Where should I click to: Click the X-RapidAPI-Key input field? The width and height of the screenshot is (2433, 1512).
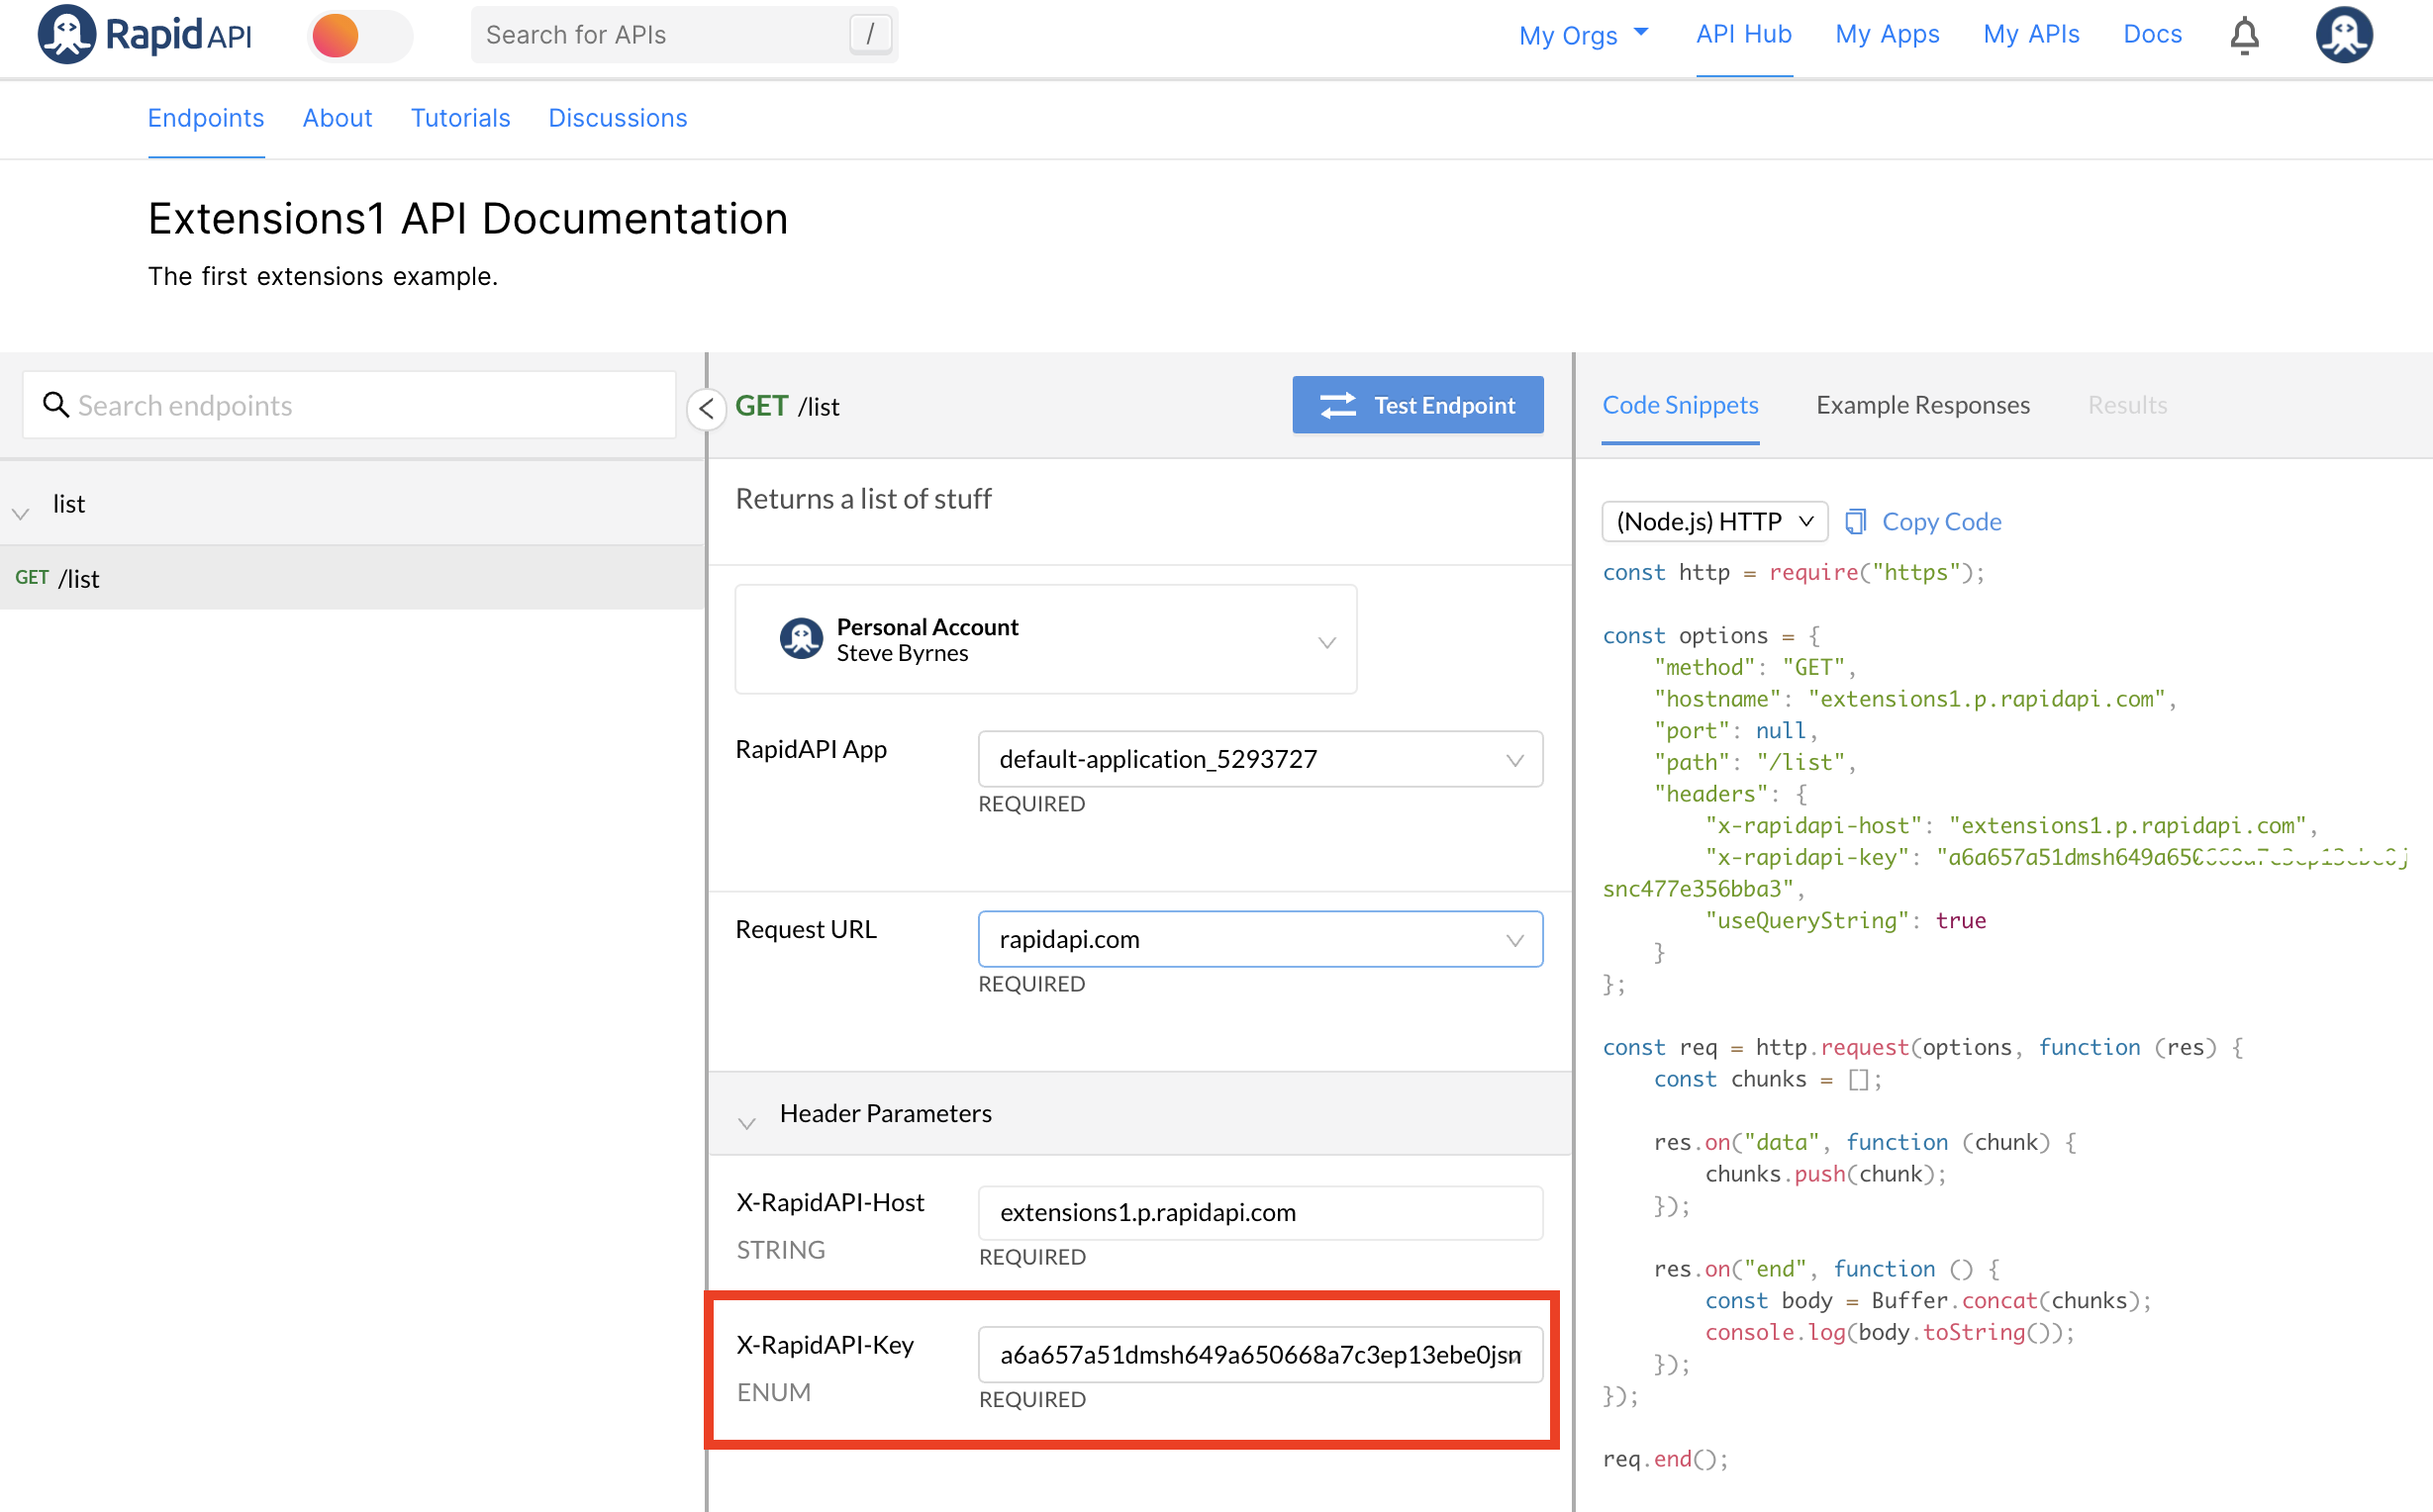(1260, 1354)
